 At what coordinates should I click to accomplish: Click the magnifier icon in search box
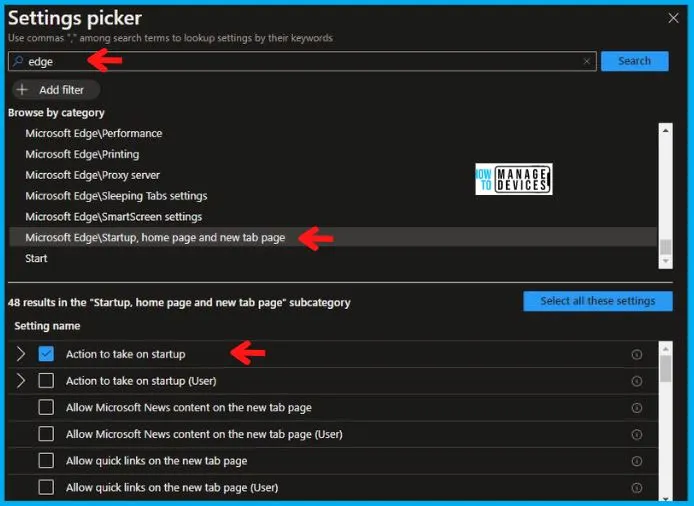tap(18, 61)
